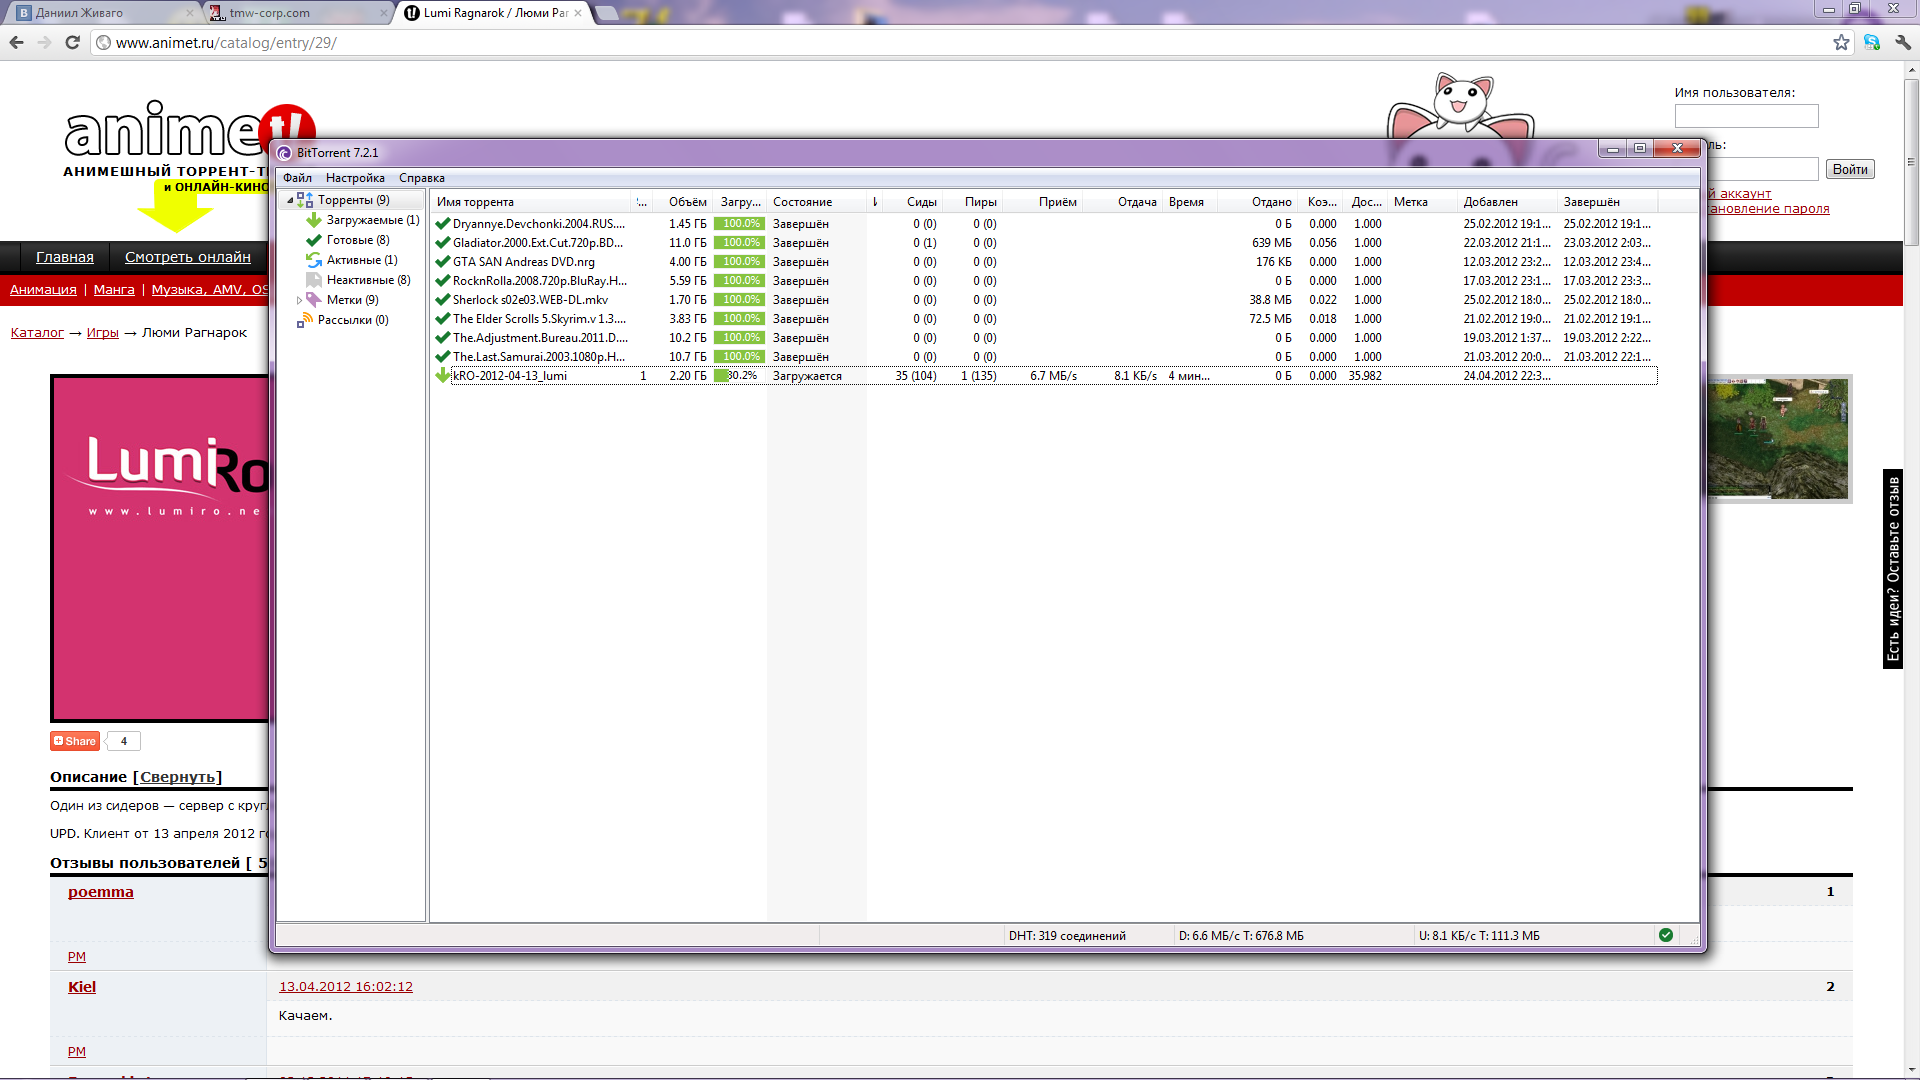Switch to the tmw-corp.com browser tab
Image resolution: width=1920 pixels, height=1080 pixels.
click(x=297, y=13)
